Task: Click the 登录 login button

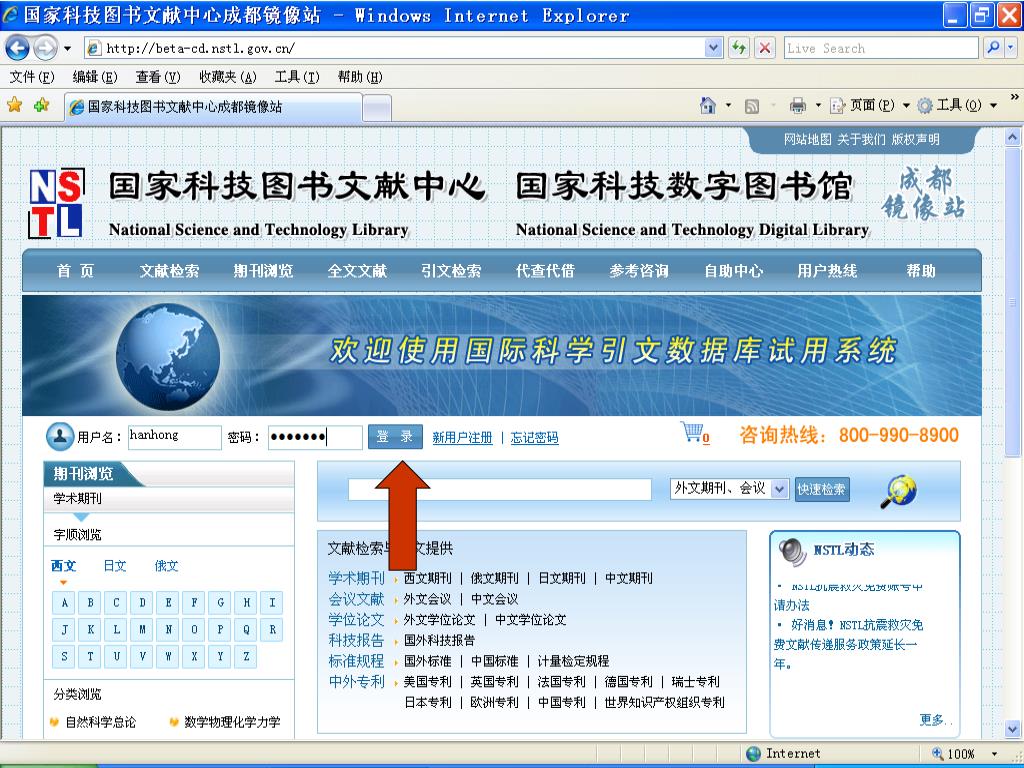Action: [x=395, y=437]
